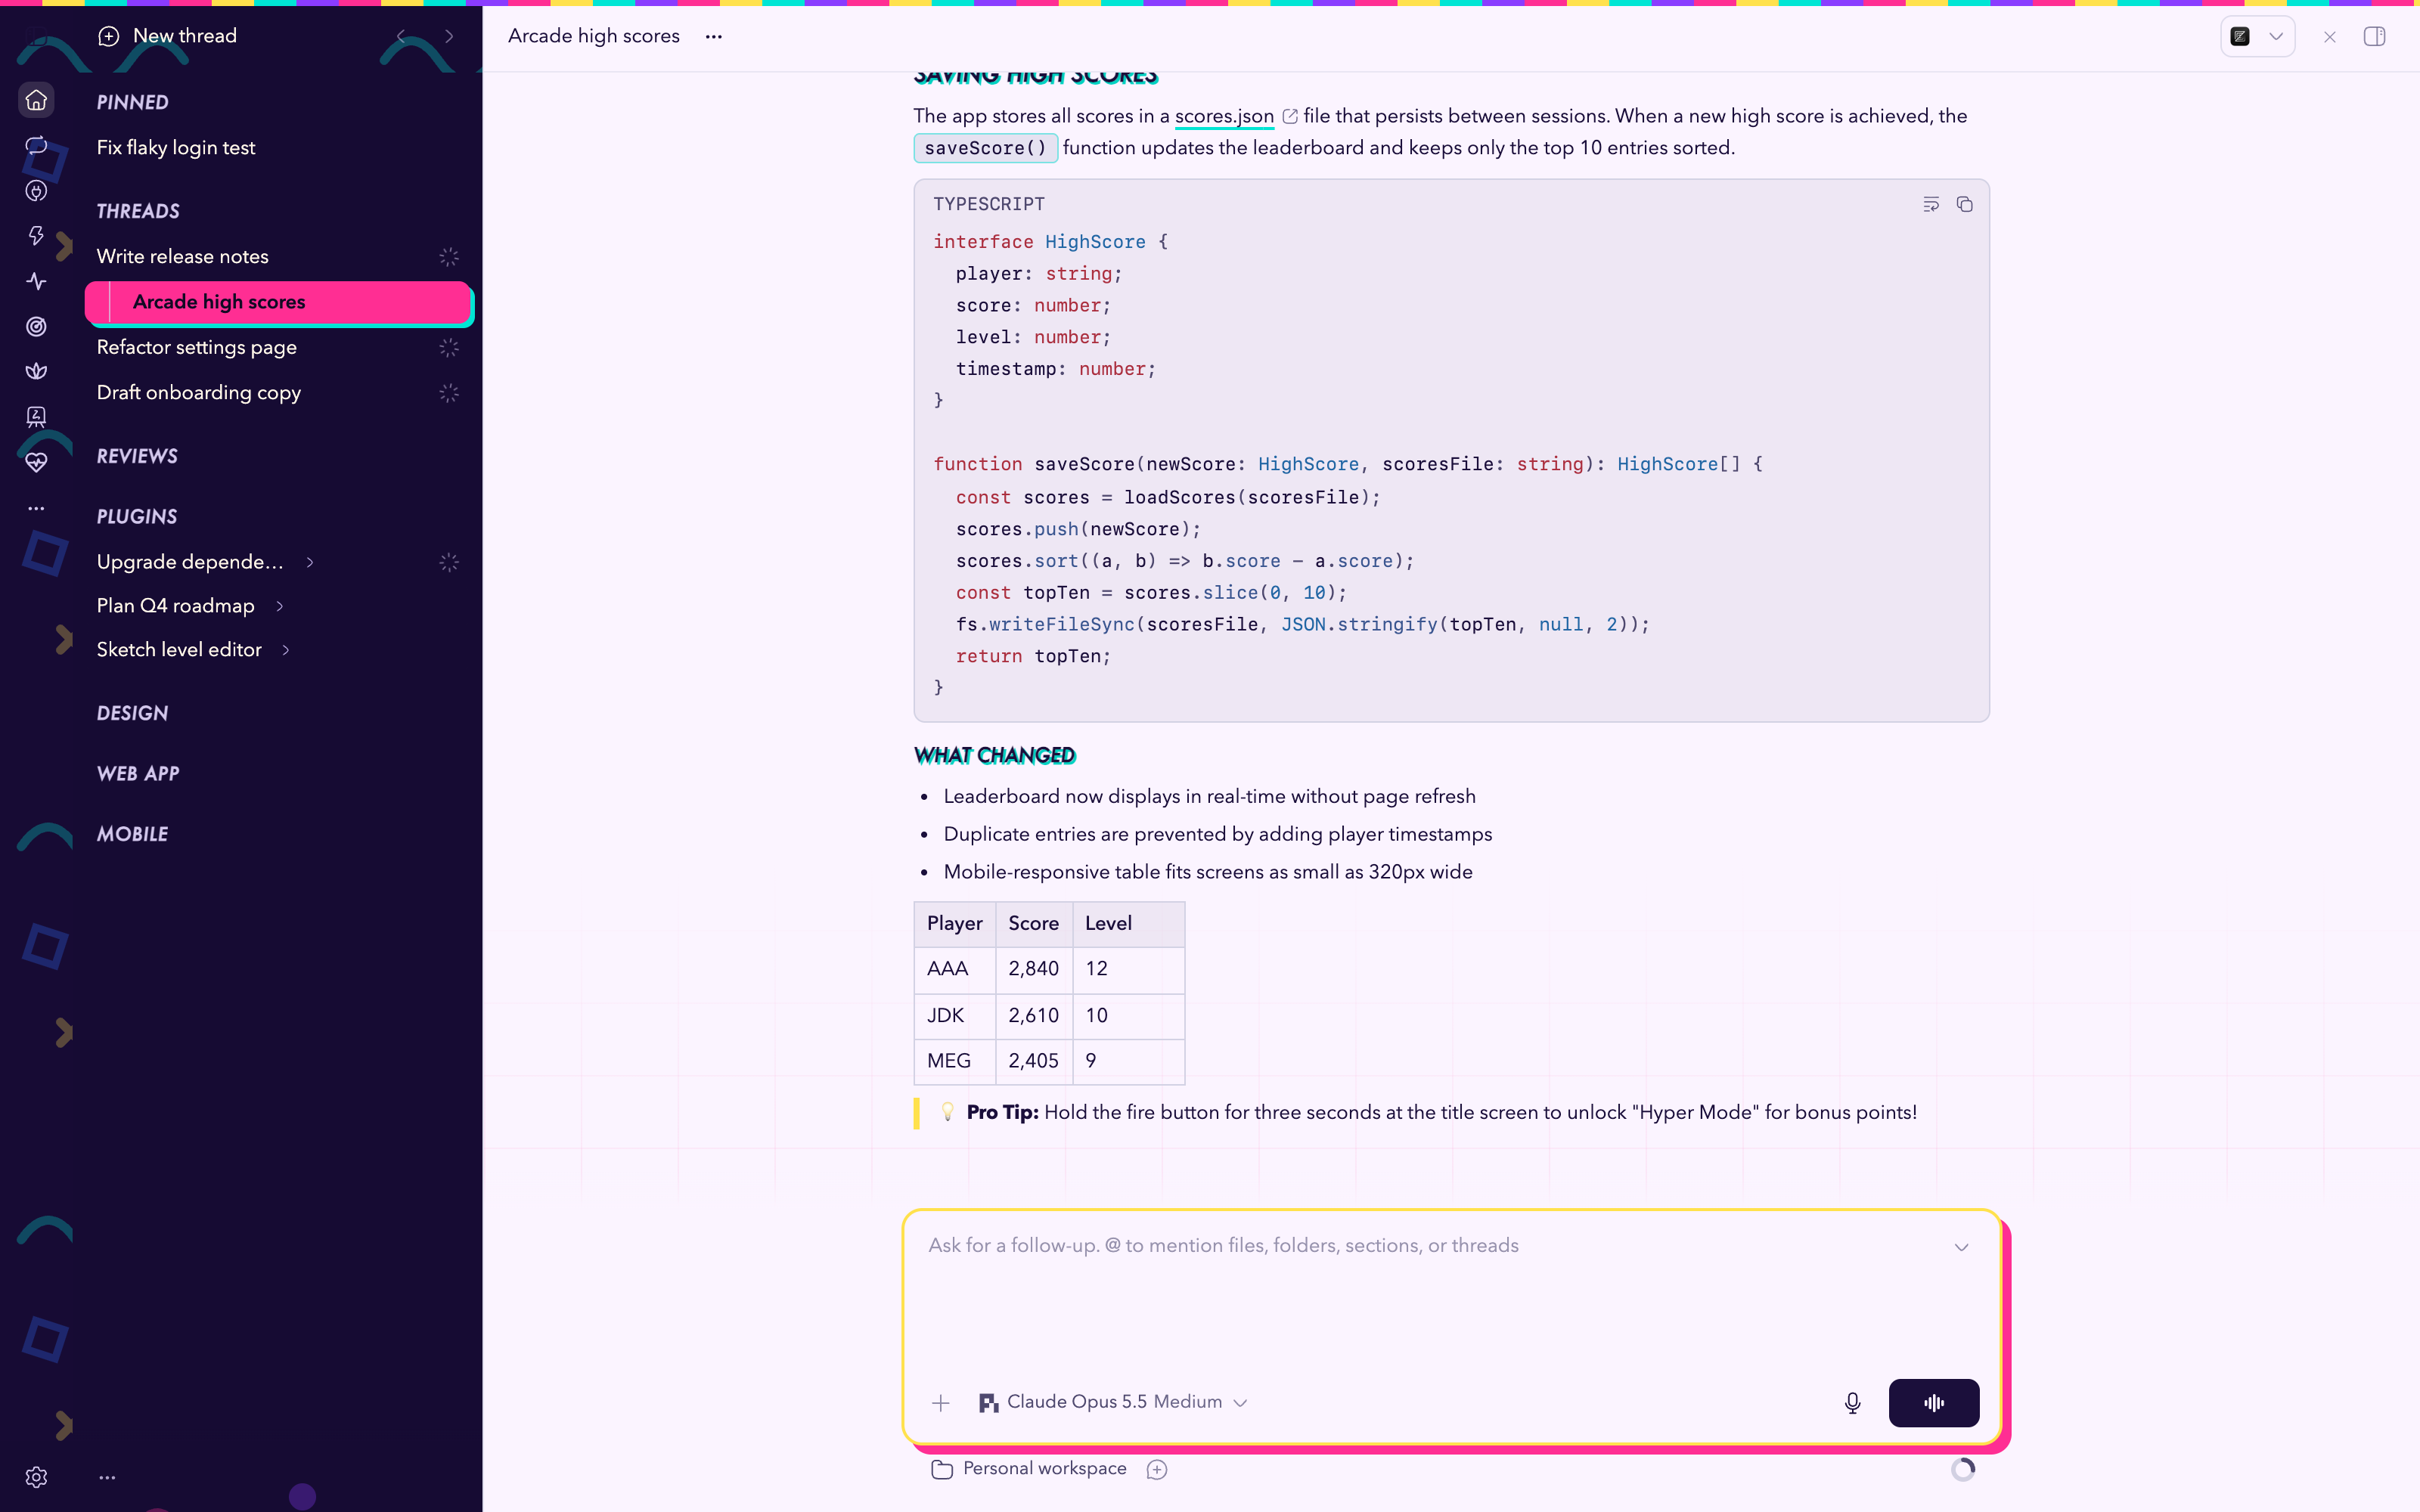Click the ellipsis next to settings gear
The height and width of the screenshot is (1512, 2420).
[107, 1477]
